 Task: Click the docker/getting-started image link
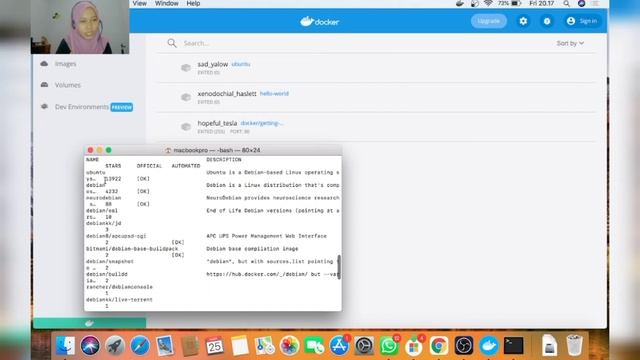[x=262, y=123]
